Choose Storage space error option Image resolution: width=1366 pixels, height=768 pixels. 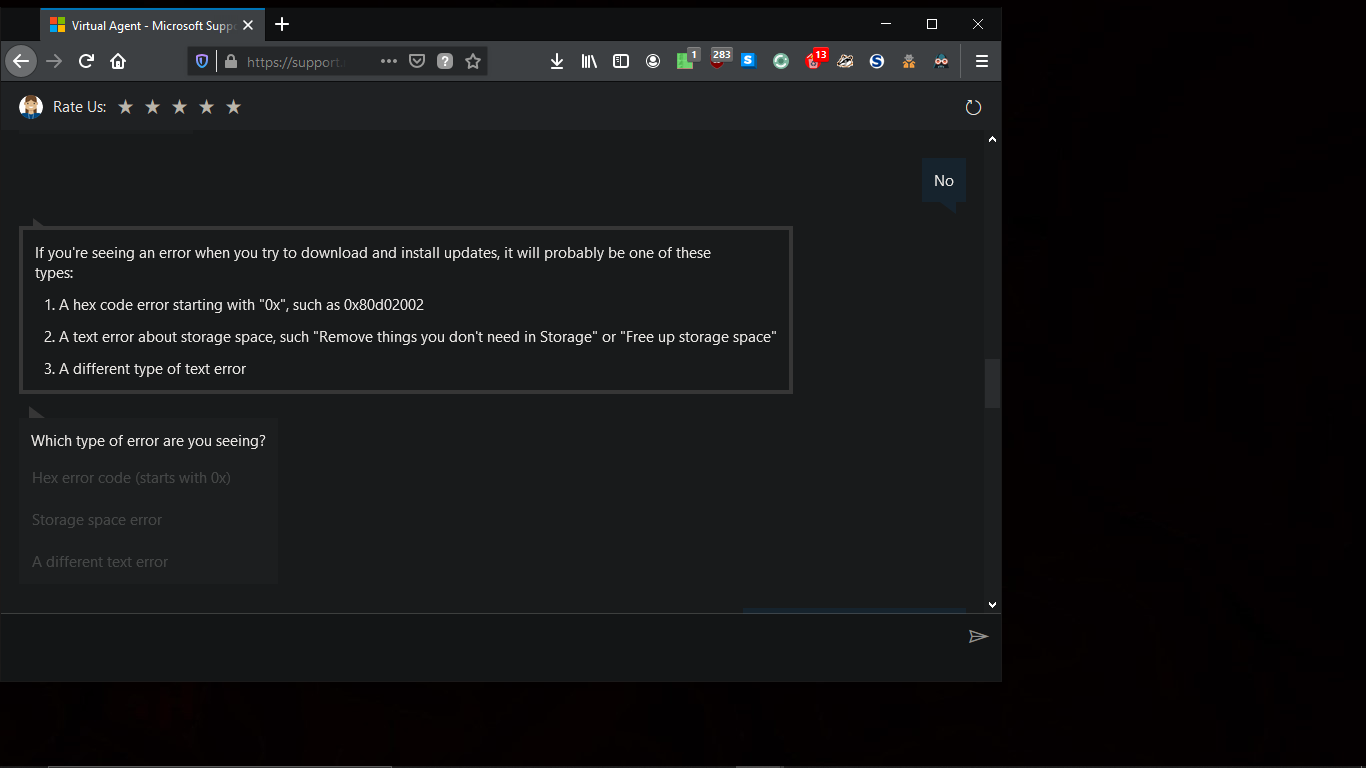point(97,520)
